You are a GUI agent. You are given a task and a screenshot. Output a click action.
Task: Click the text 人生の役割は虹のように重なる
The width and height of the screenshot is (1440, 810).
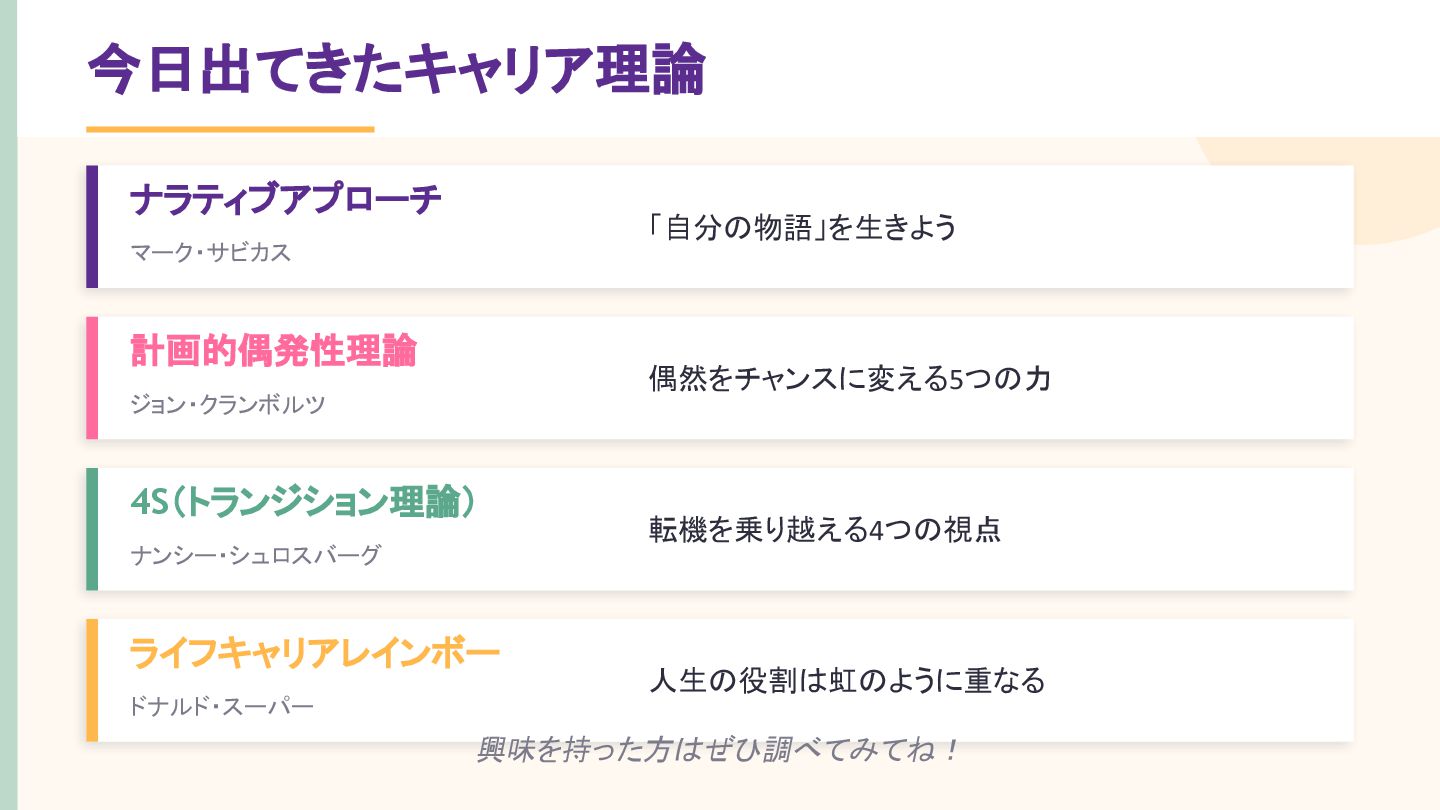tap(847, 681)
